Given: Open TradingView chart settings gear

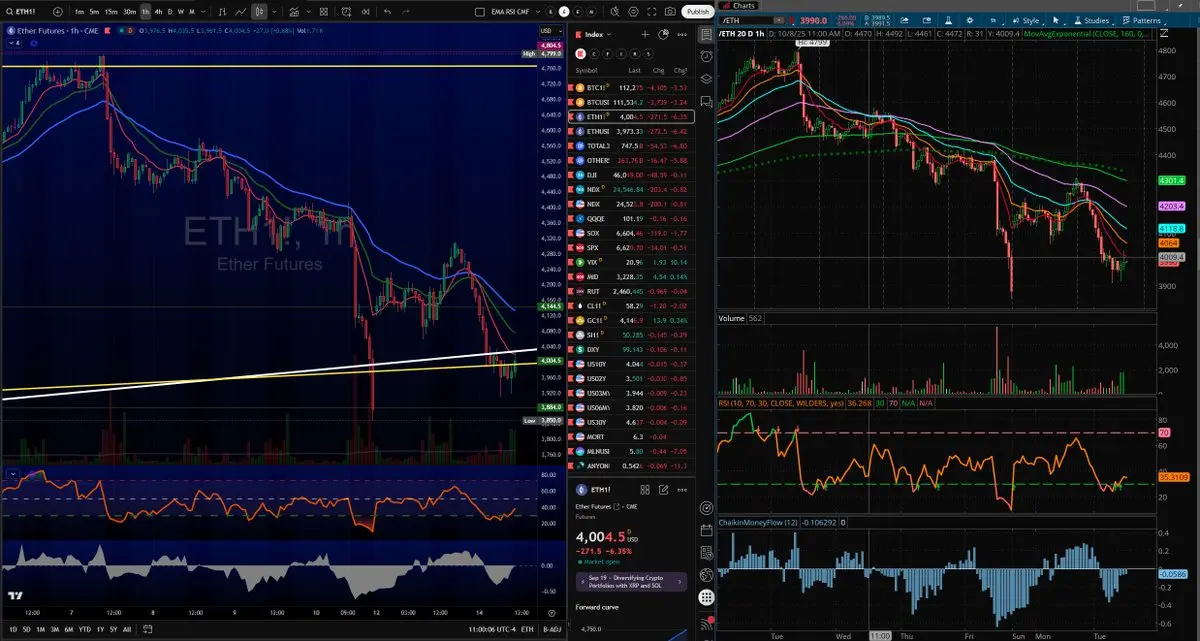Looking at the screenshot, I should point(633,12).
